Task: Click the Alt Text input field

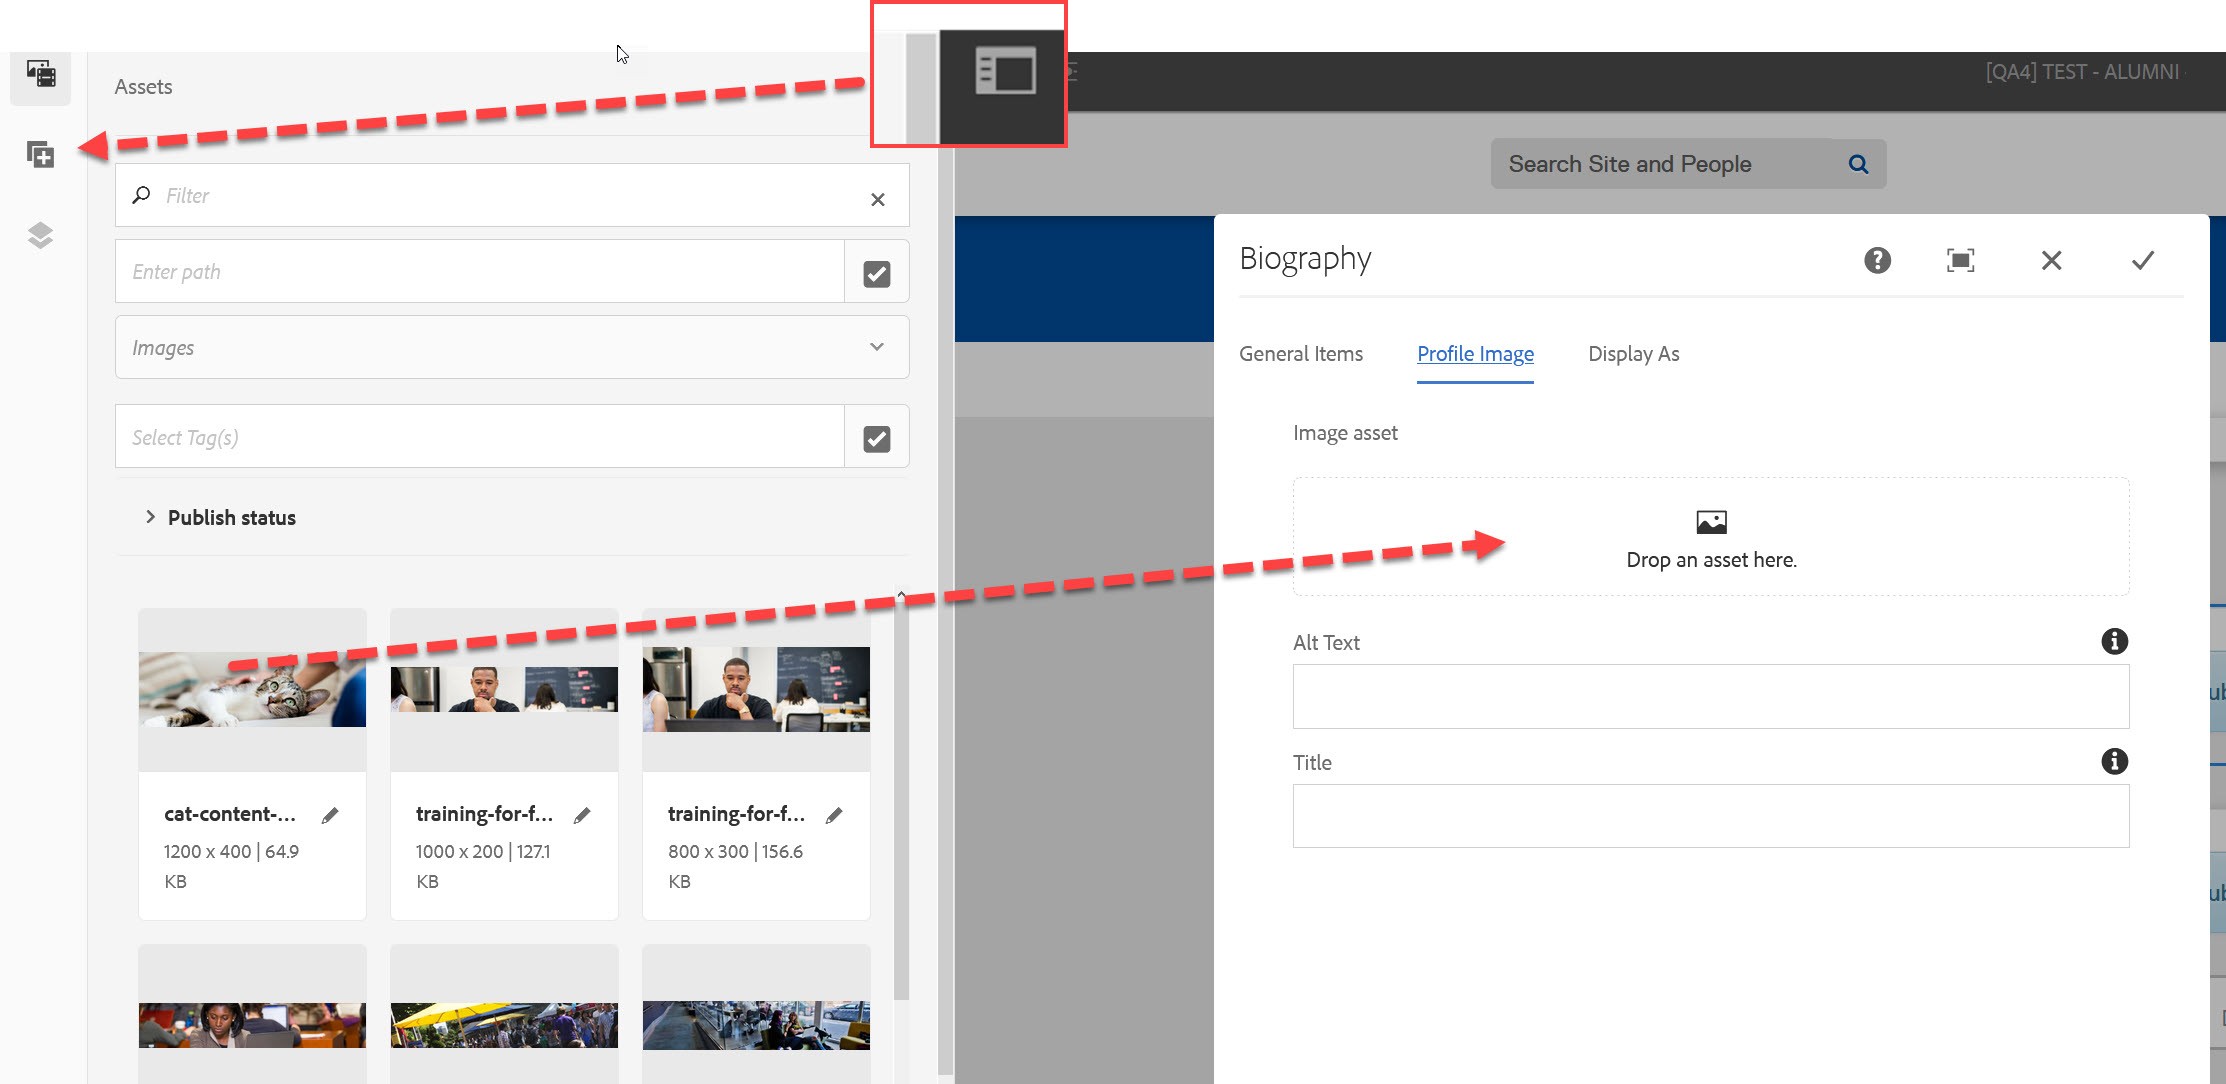Action: coord(1710,696)
